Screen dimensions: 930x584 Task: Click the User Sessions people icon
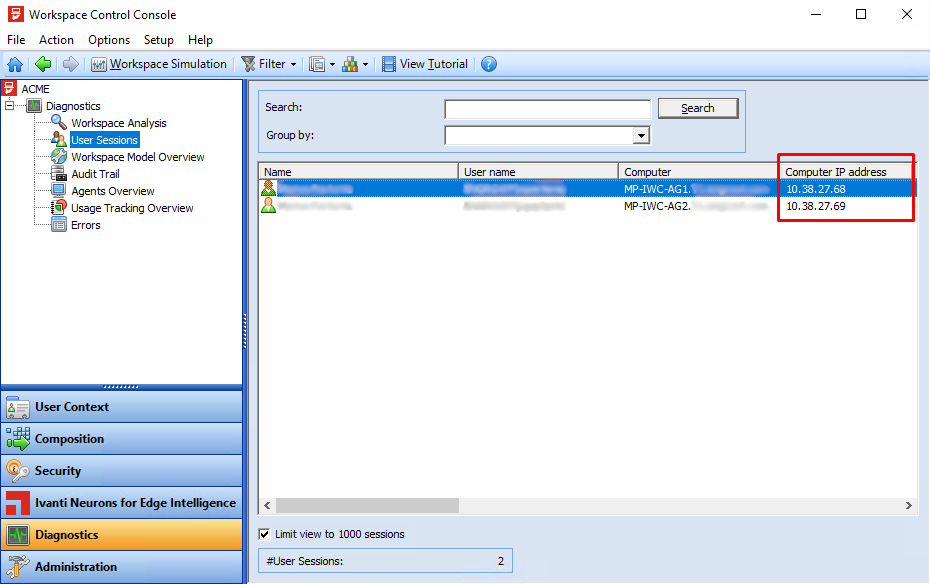[x=59, y=139]
